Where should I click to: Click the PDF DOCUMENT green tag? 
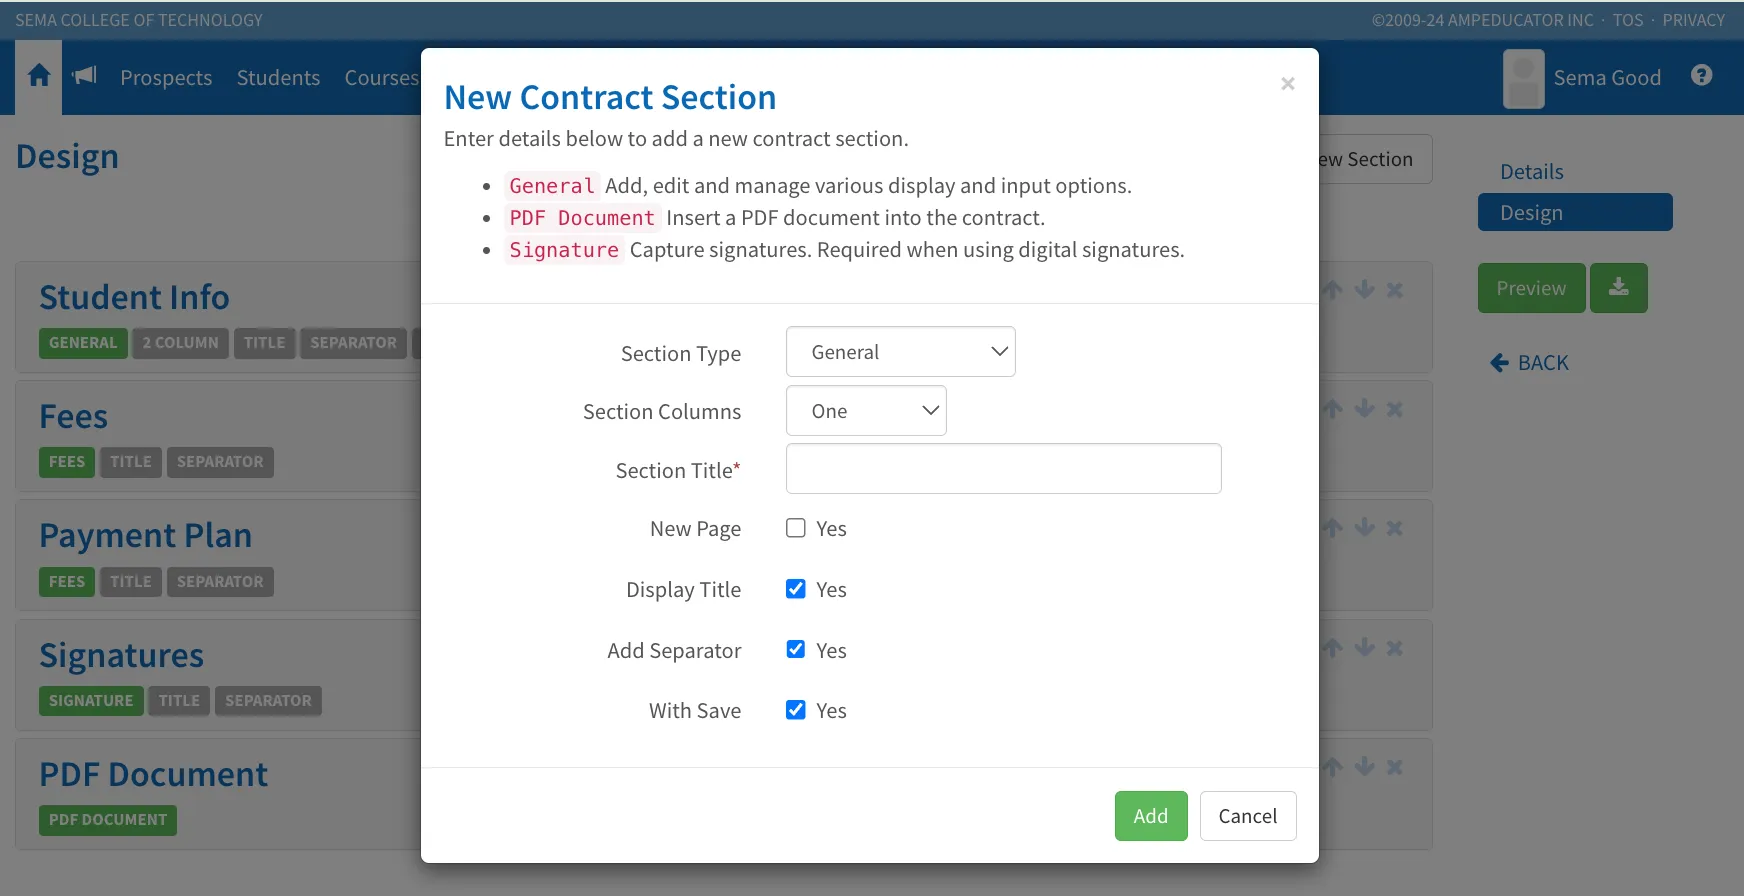(108, 820)
